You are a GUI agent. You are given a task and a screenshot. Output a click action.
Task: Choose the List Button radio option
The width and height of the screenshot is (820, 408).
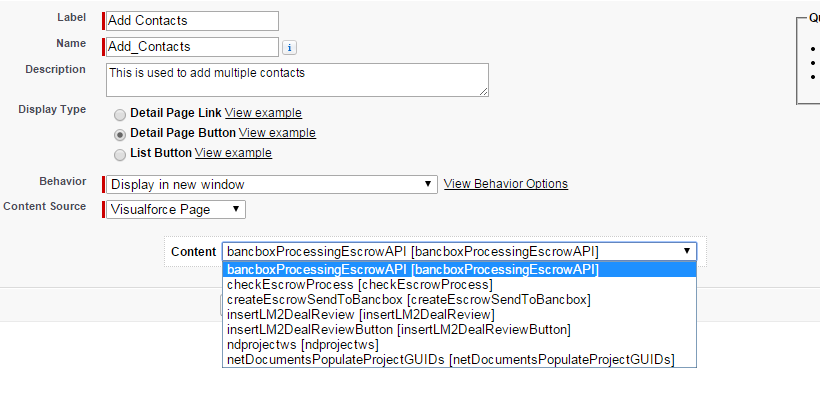coord(120,154)
